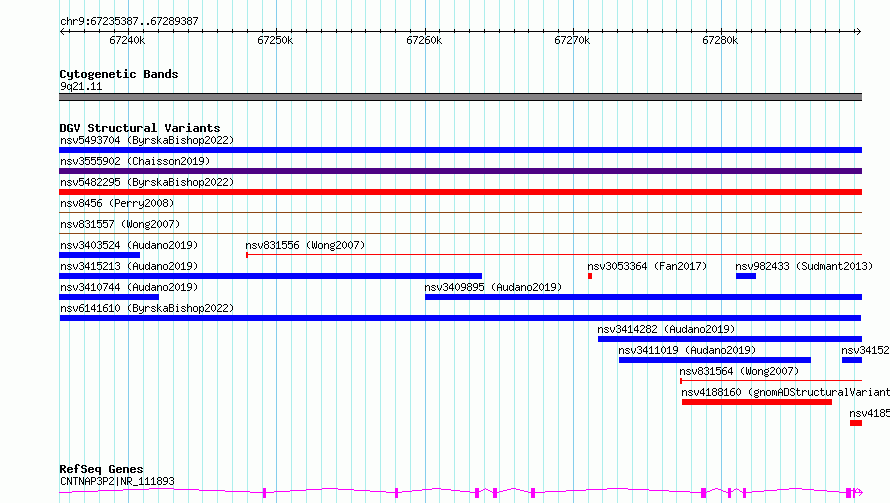
Task: Click the red nsv5482295 variant bar
Action: click(x=460, y=192)
